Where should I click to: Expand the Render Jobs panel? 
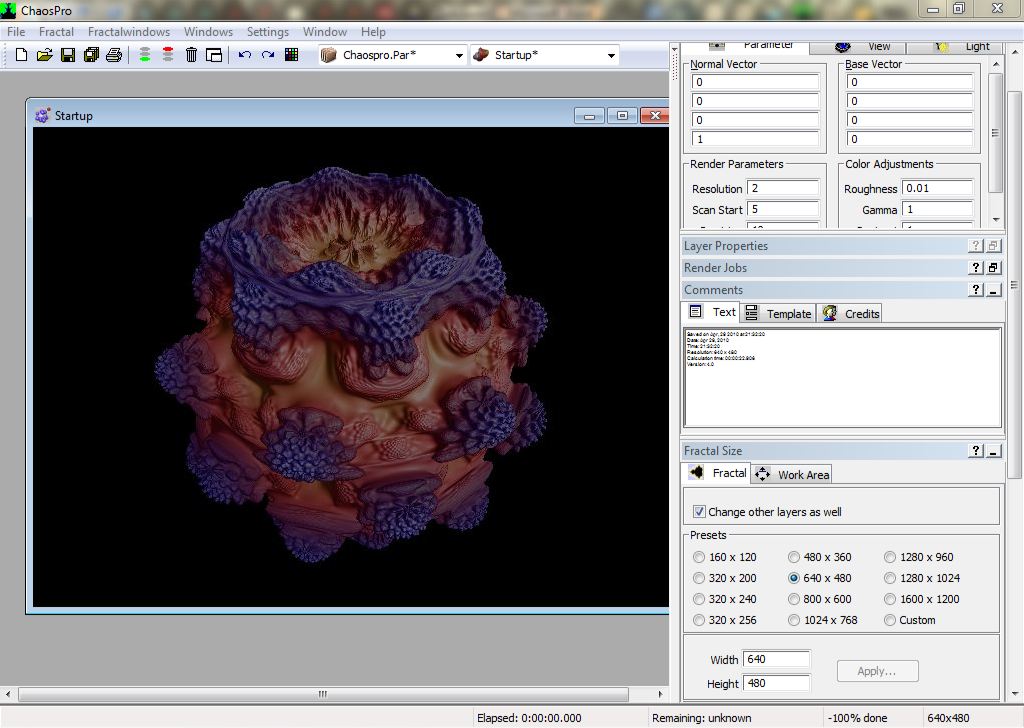coord(992,268)
